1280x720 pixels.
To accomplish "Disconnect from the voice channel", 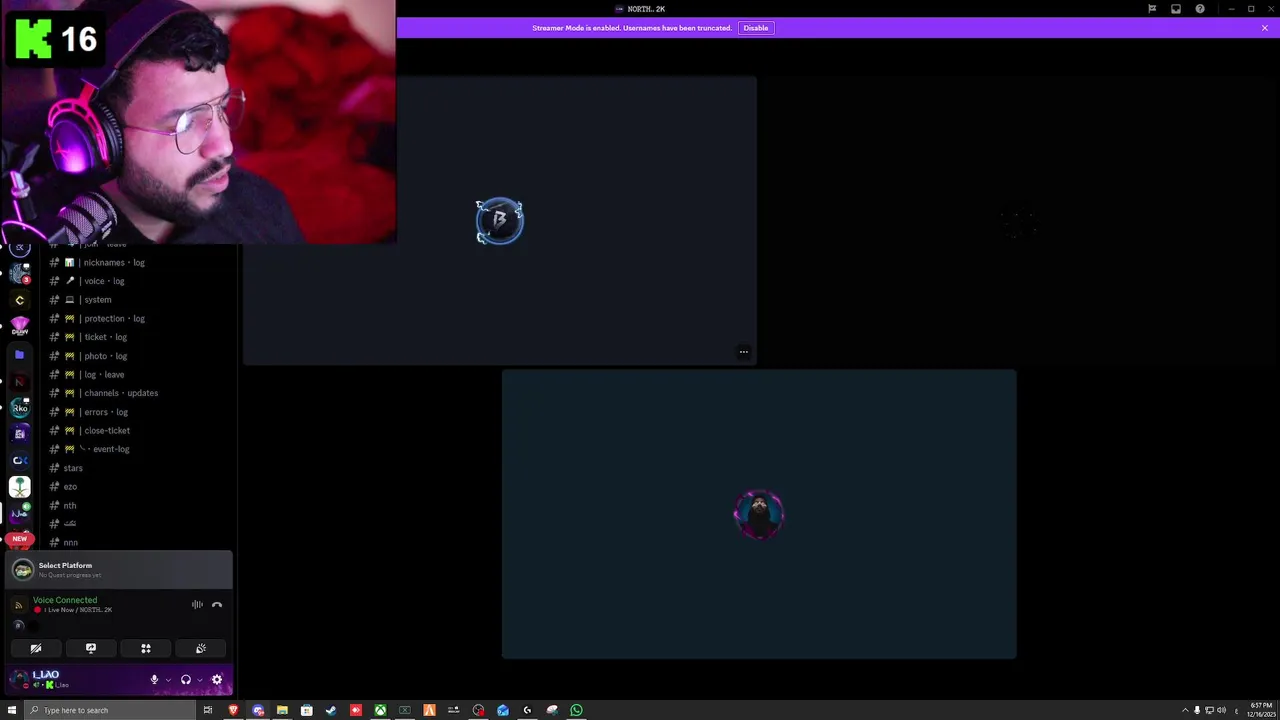I will (217, 605).
